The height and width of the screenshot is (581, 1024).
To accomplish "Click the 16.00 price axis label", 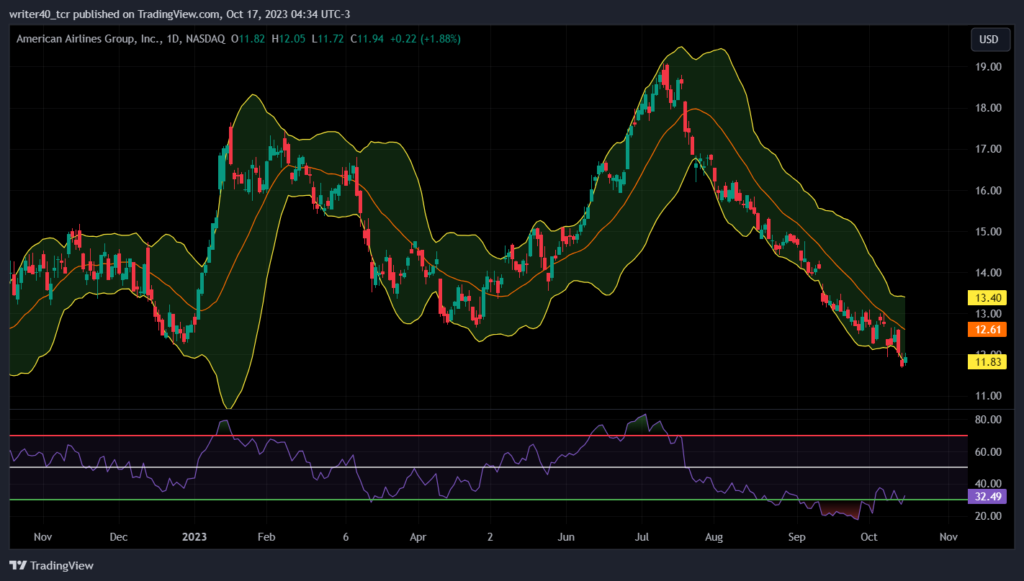I will pos(988,191).
